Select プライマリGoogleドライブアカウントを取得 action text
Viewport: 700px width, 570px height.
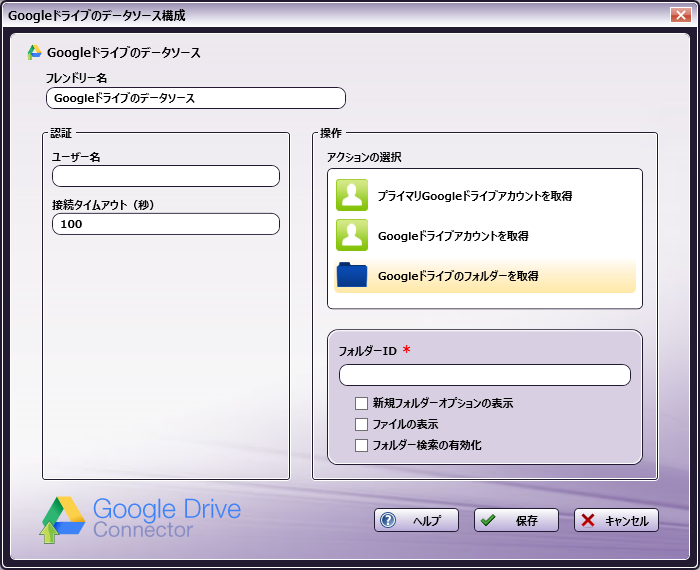pyautogui.click(x=475, y=196)
